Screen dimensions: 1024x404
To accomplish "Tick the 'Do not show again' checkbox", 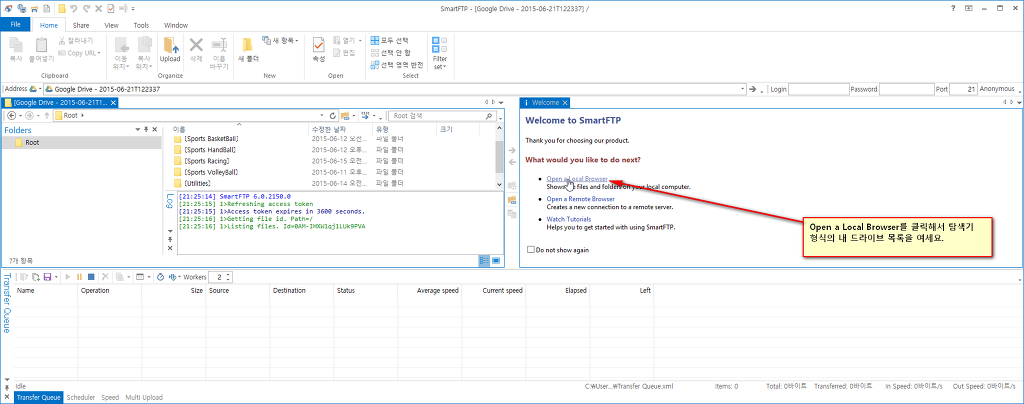I will click(531, 250).
